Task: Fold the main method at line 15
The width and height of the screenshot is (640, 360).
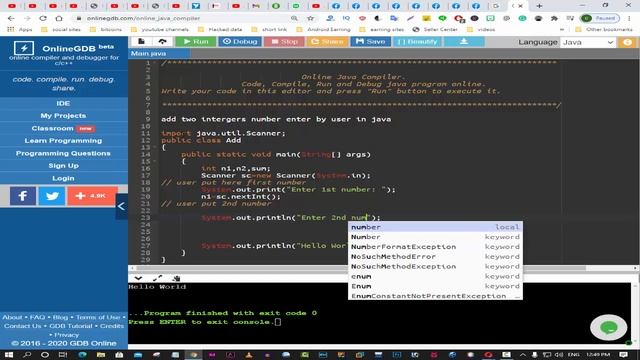Action: tap(155, 161)
